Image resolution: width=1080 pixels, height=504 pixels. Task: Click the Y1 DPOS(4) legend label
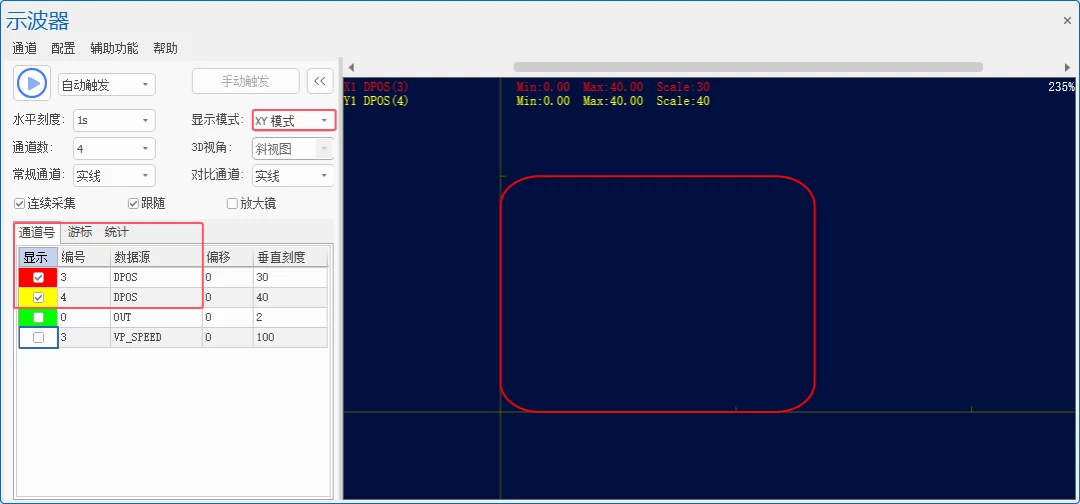click(376, 101)
